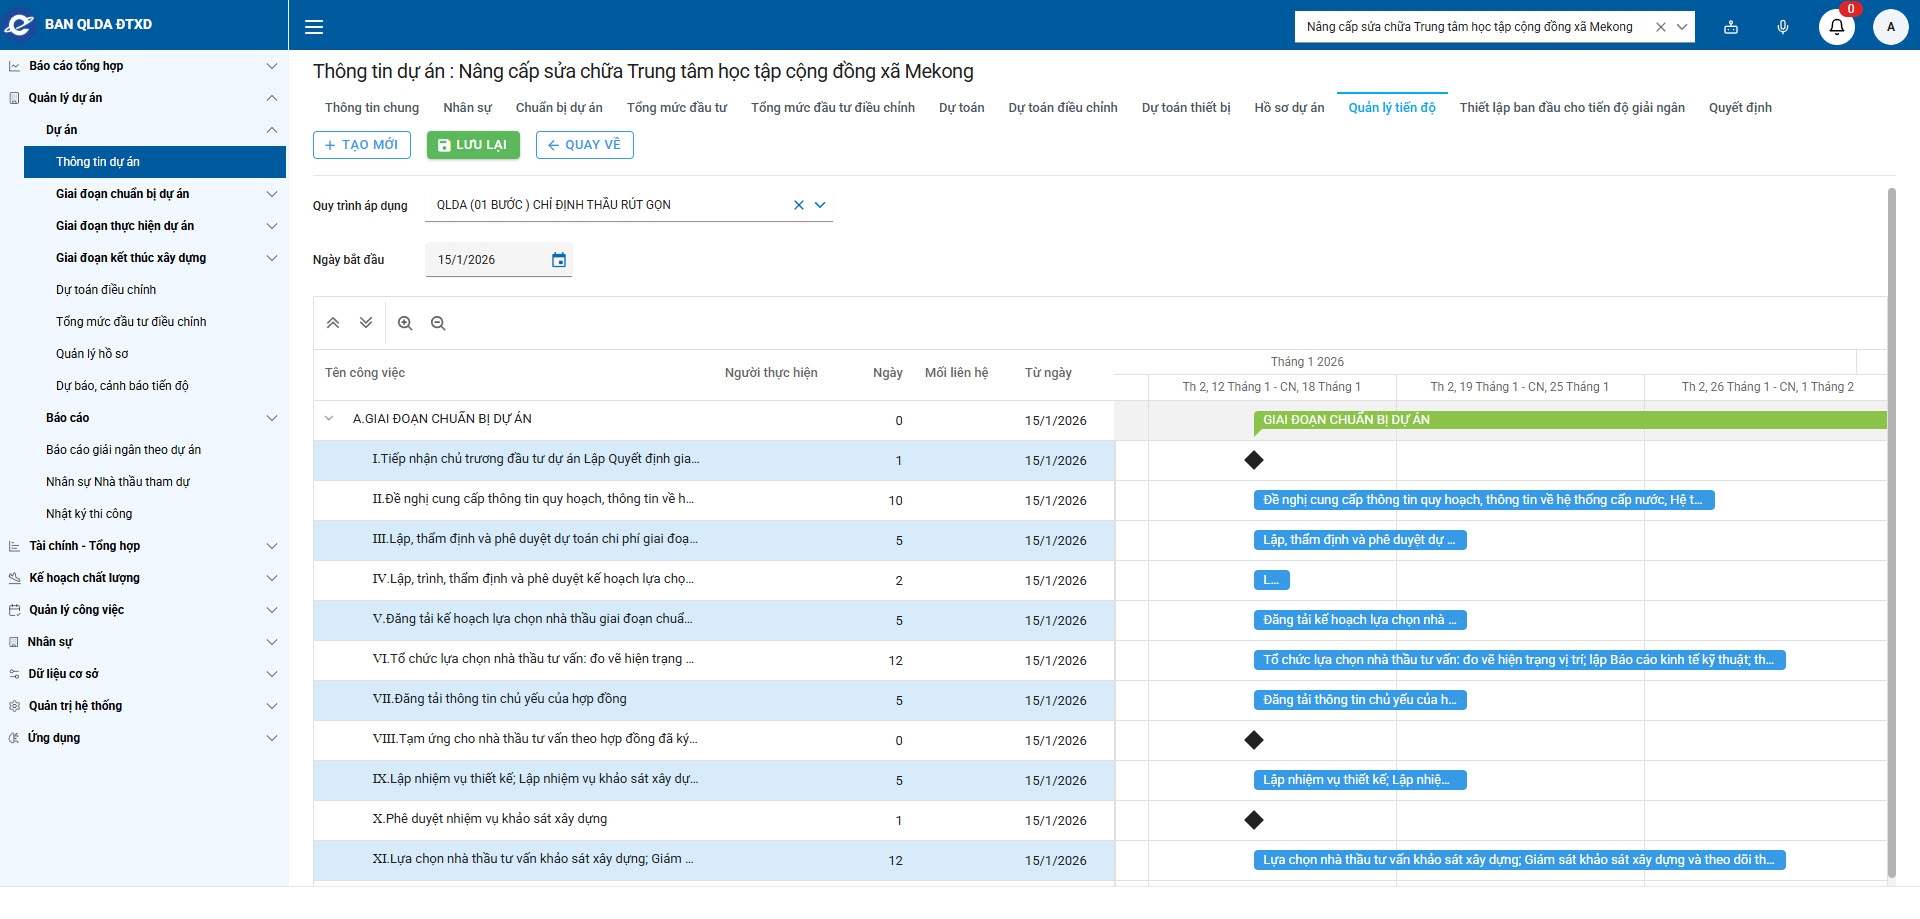Click the notification bell icon
Screen dimensions: 1920x919
(x=1836, y=27)
